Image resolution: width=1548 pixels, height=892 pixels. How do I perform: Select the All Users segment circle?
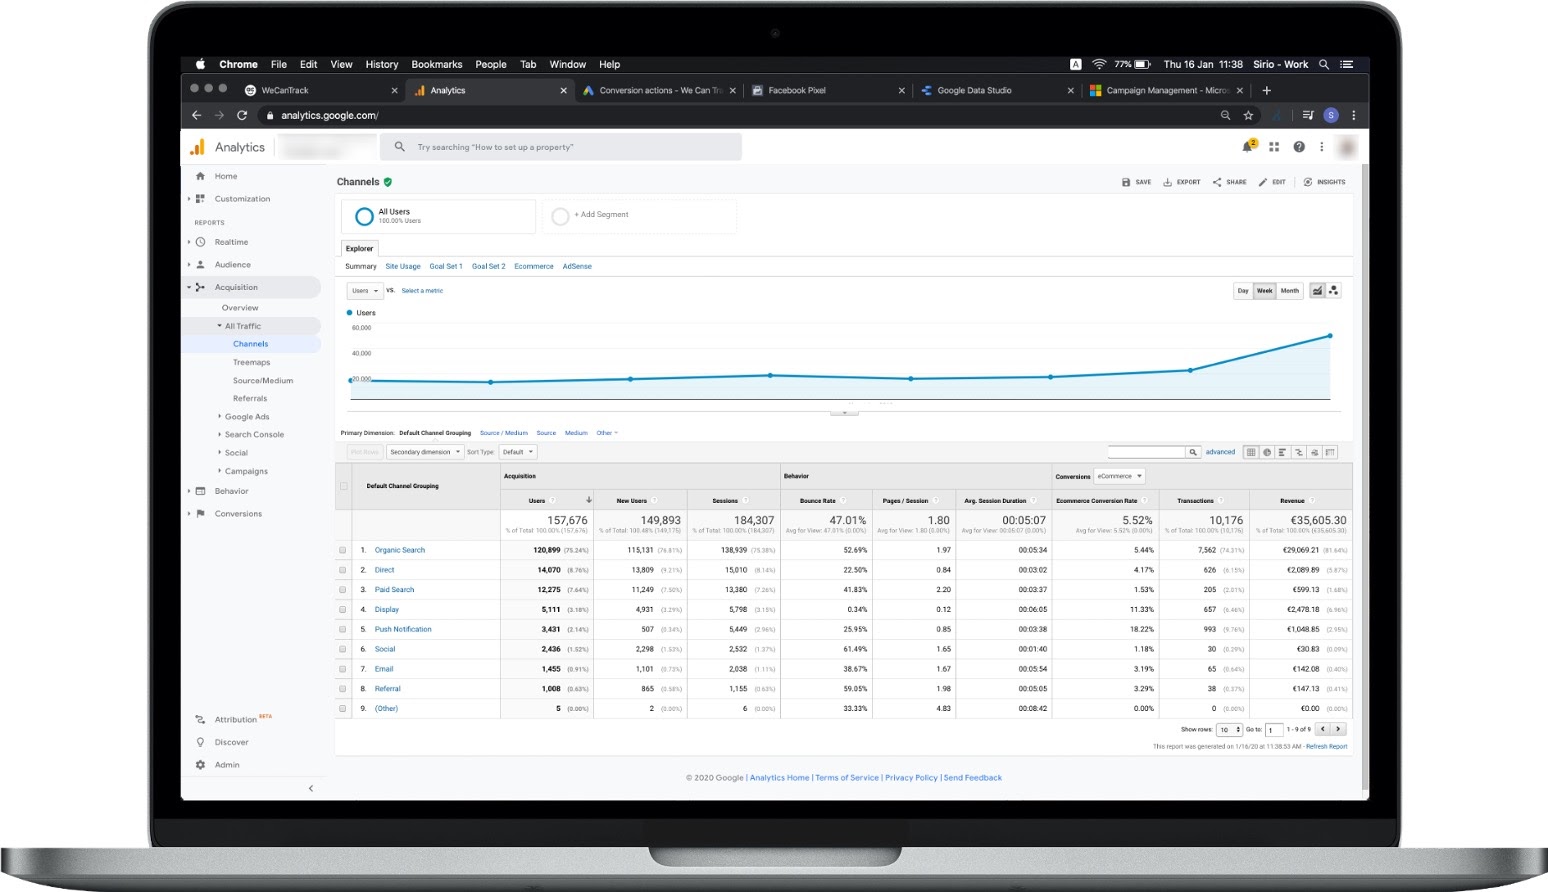click(364, 216)
